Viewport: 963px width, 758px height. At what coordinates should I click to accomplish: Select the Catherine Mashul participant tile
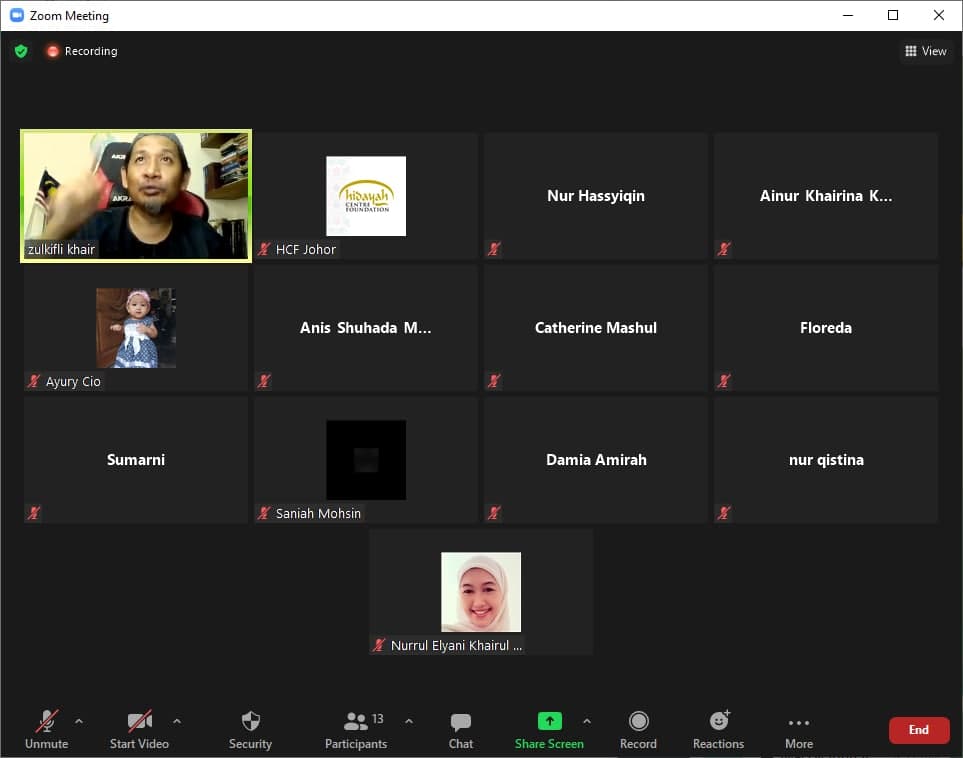point(596,328)
